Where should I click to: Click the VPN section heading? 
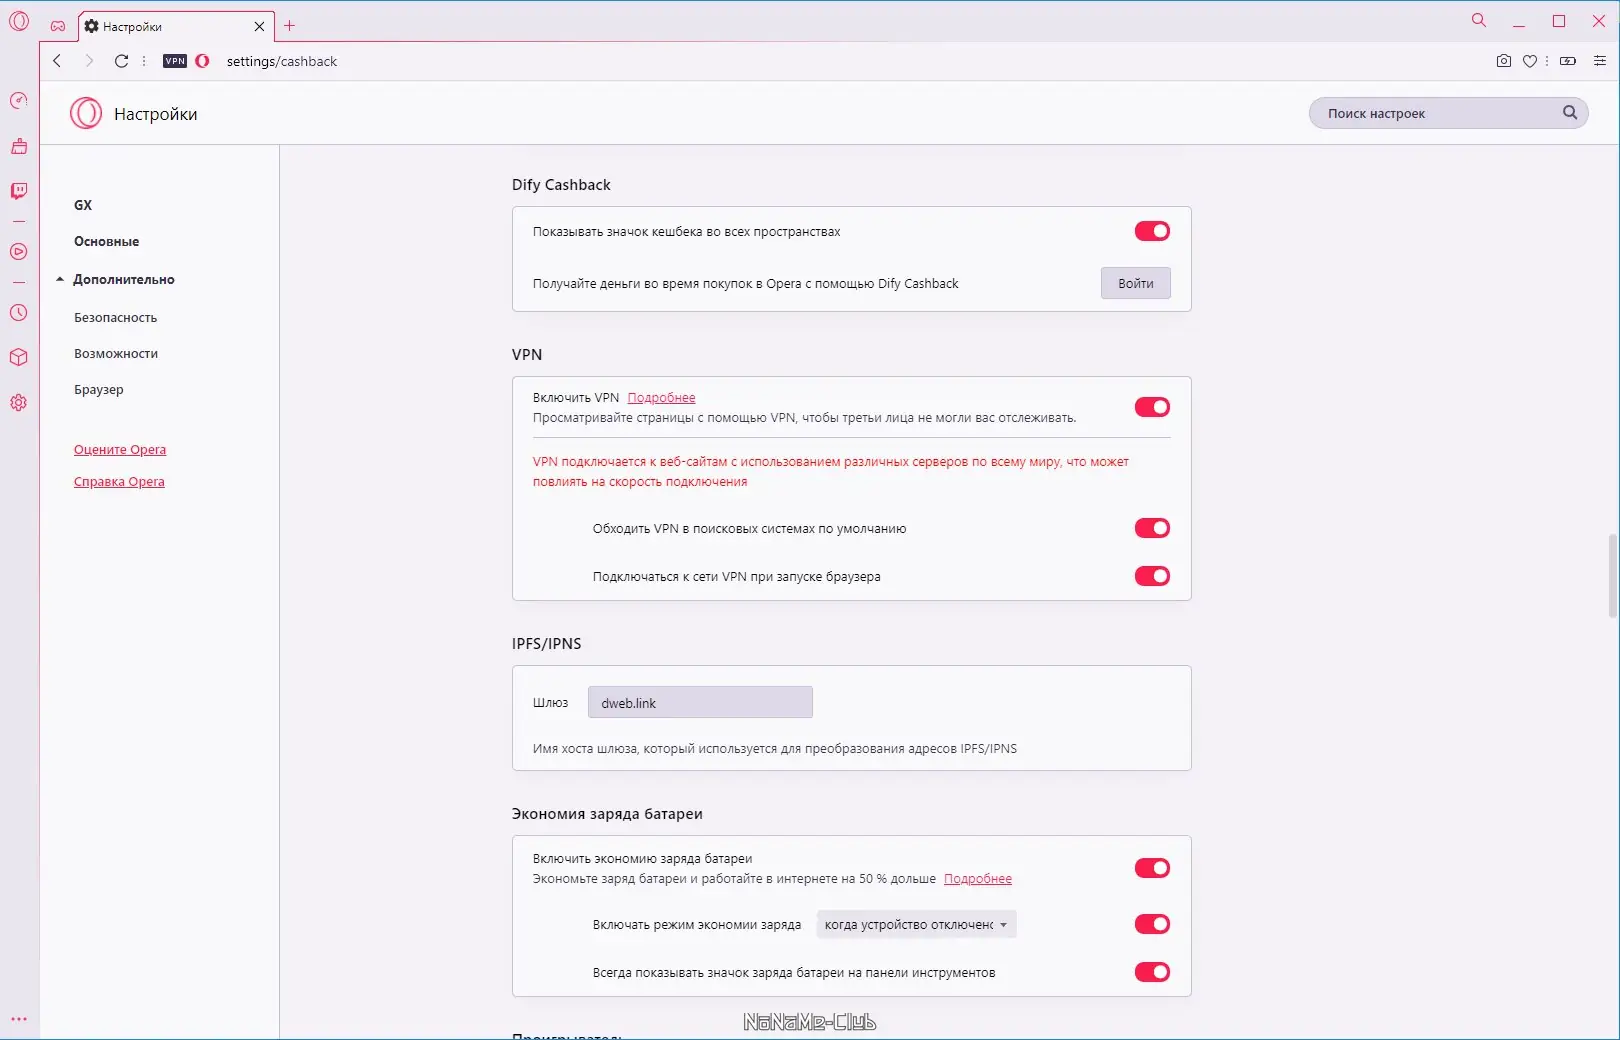527,355
